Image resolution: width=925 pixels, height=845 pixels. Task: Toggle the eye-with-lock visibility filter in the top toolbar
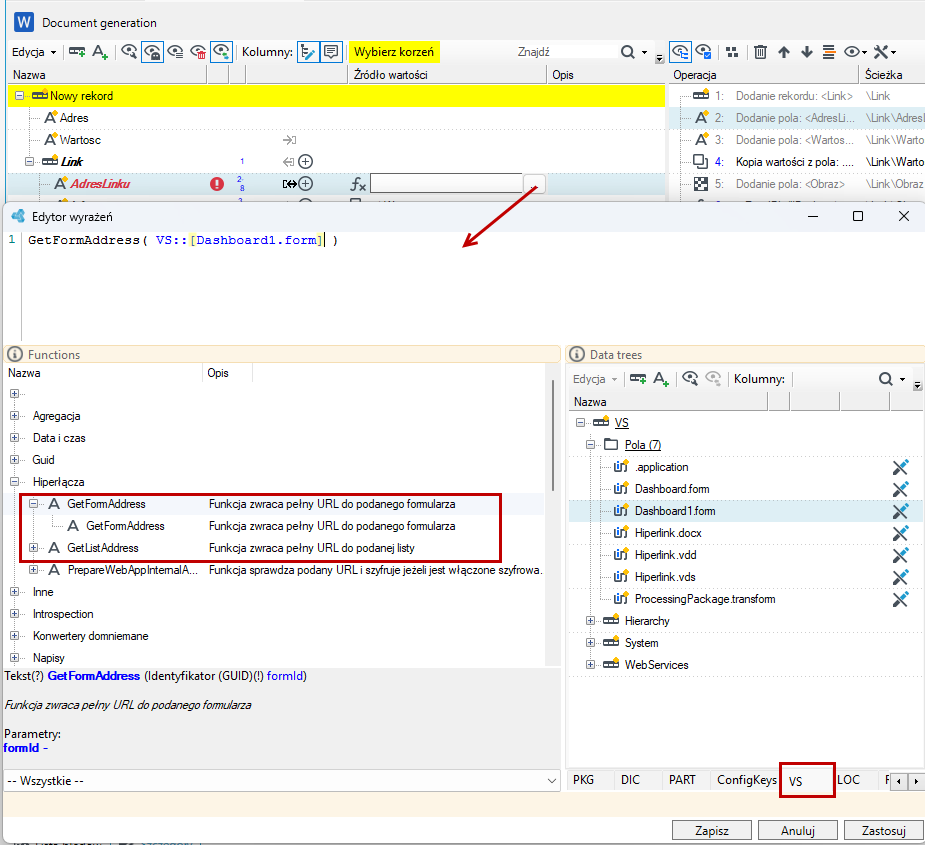tap(152, 52)
